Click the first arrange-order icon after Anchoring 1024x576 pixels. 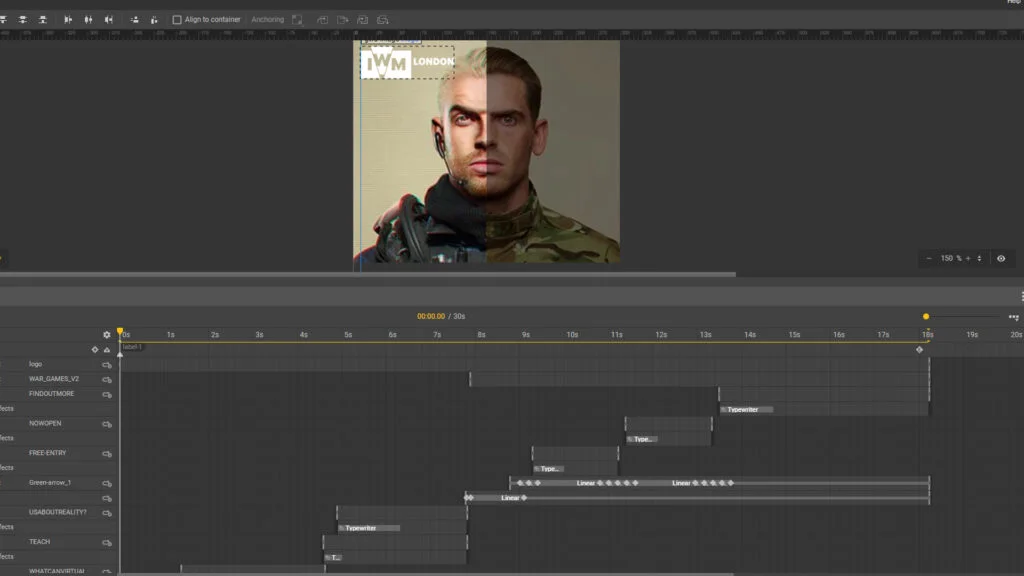(323, 20)
